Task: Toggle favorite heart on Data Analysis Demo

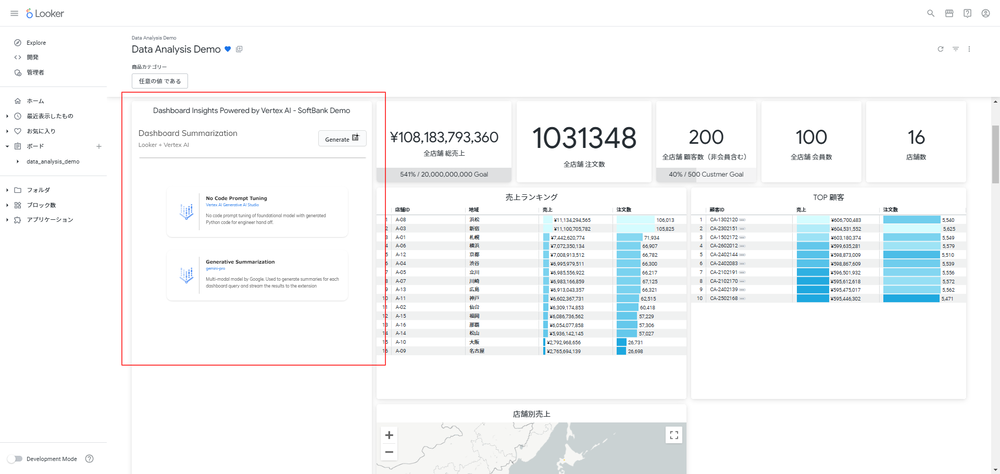Action: (228, 49)
